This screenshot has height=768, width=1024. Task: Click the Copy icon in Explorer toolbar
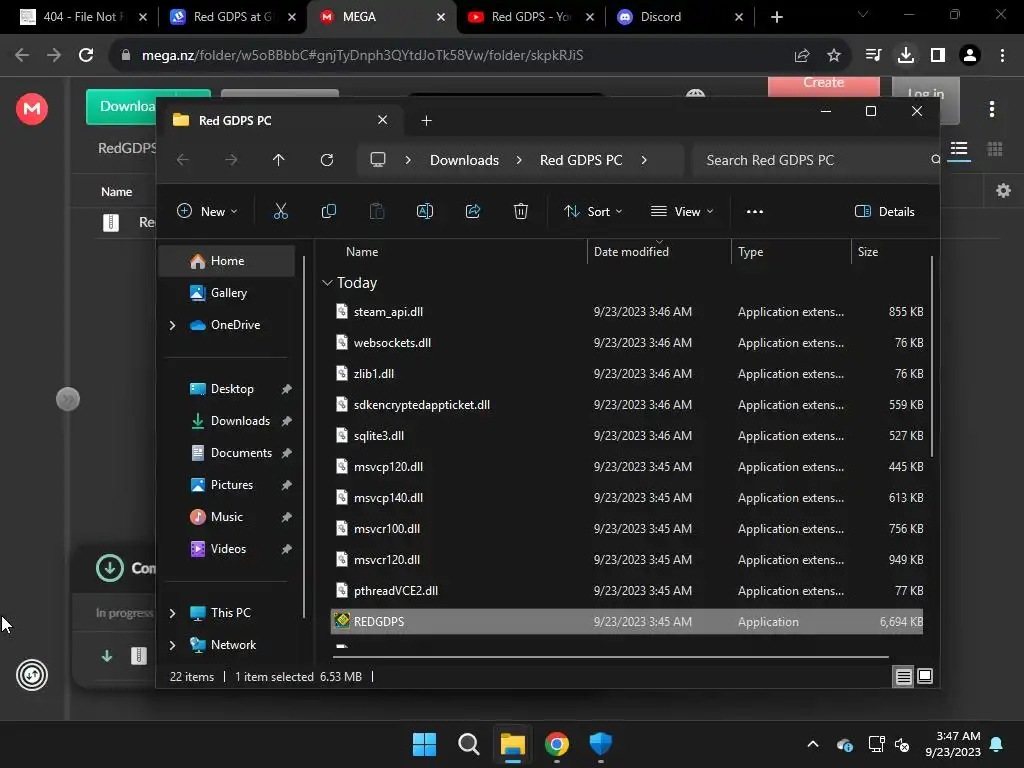point(328,211)
